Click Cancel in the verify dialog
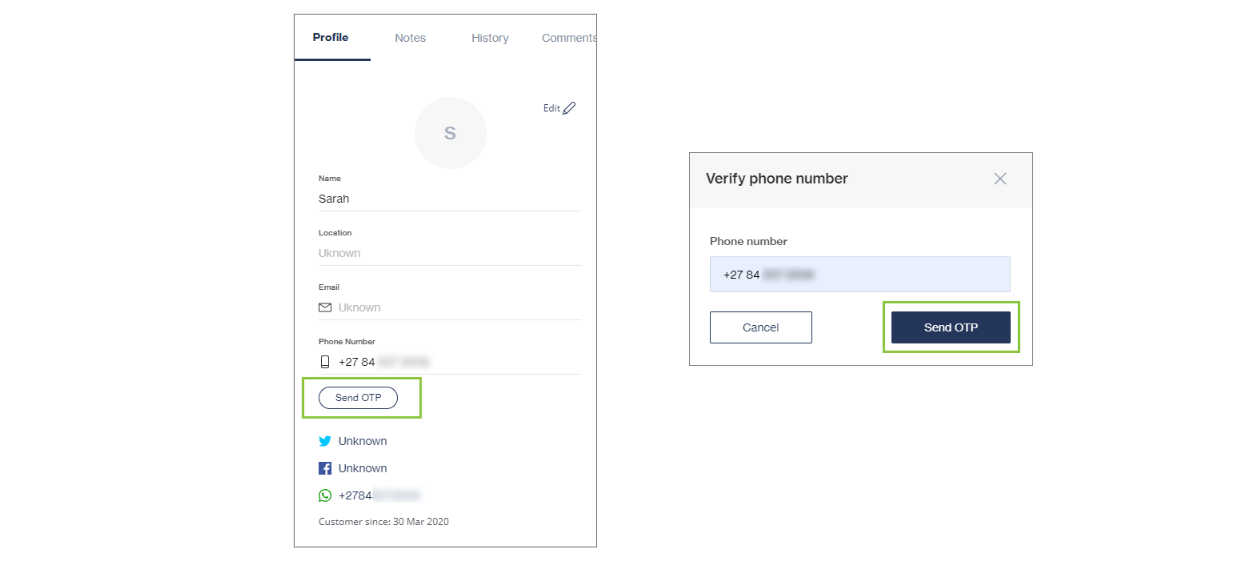The image size is (1233, 565). [761, 327]
